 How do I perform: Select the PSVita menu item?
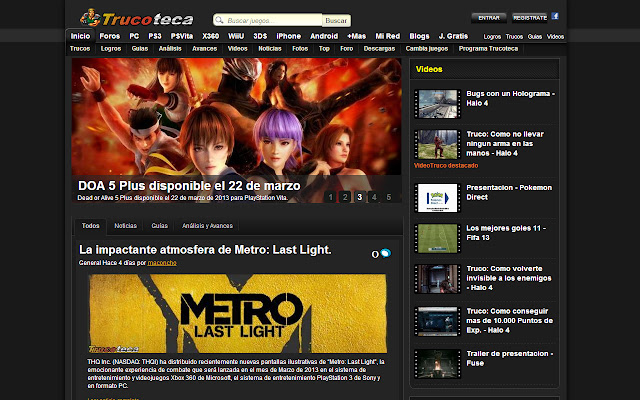(x=182, y=36)
